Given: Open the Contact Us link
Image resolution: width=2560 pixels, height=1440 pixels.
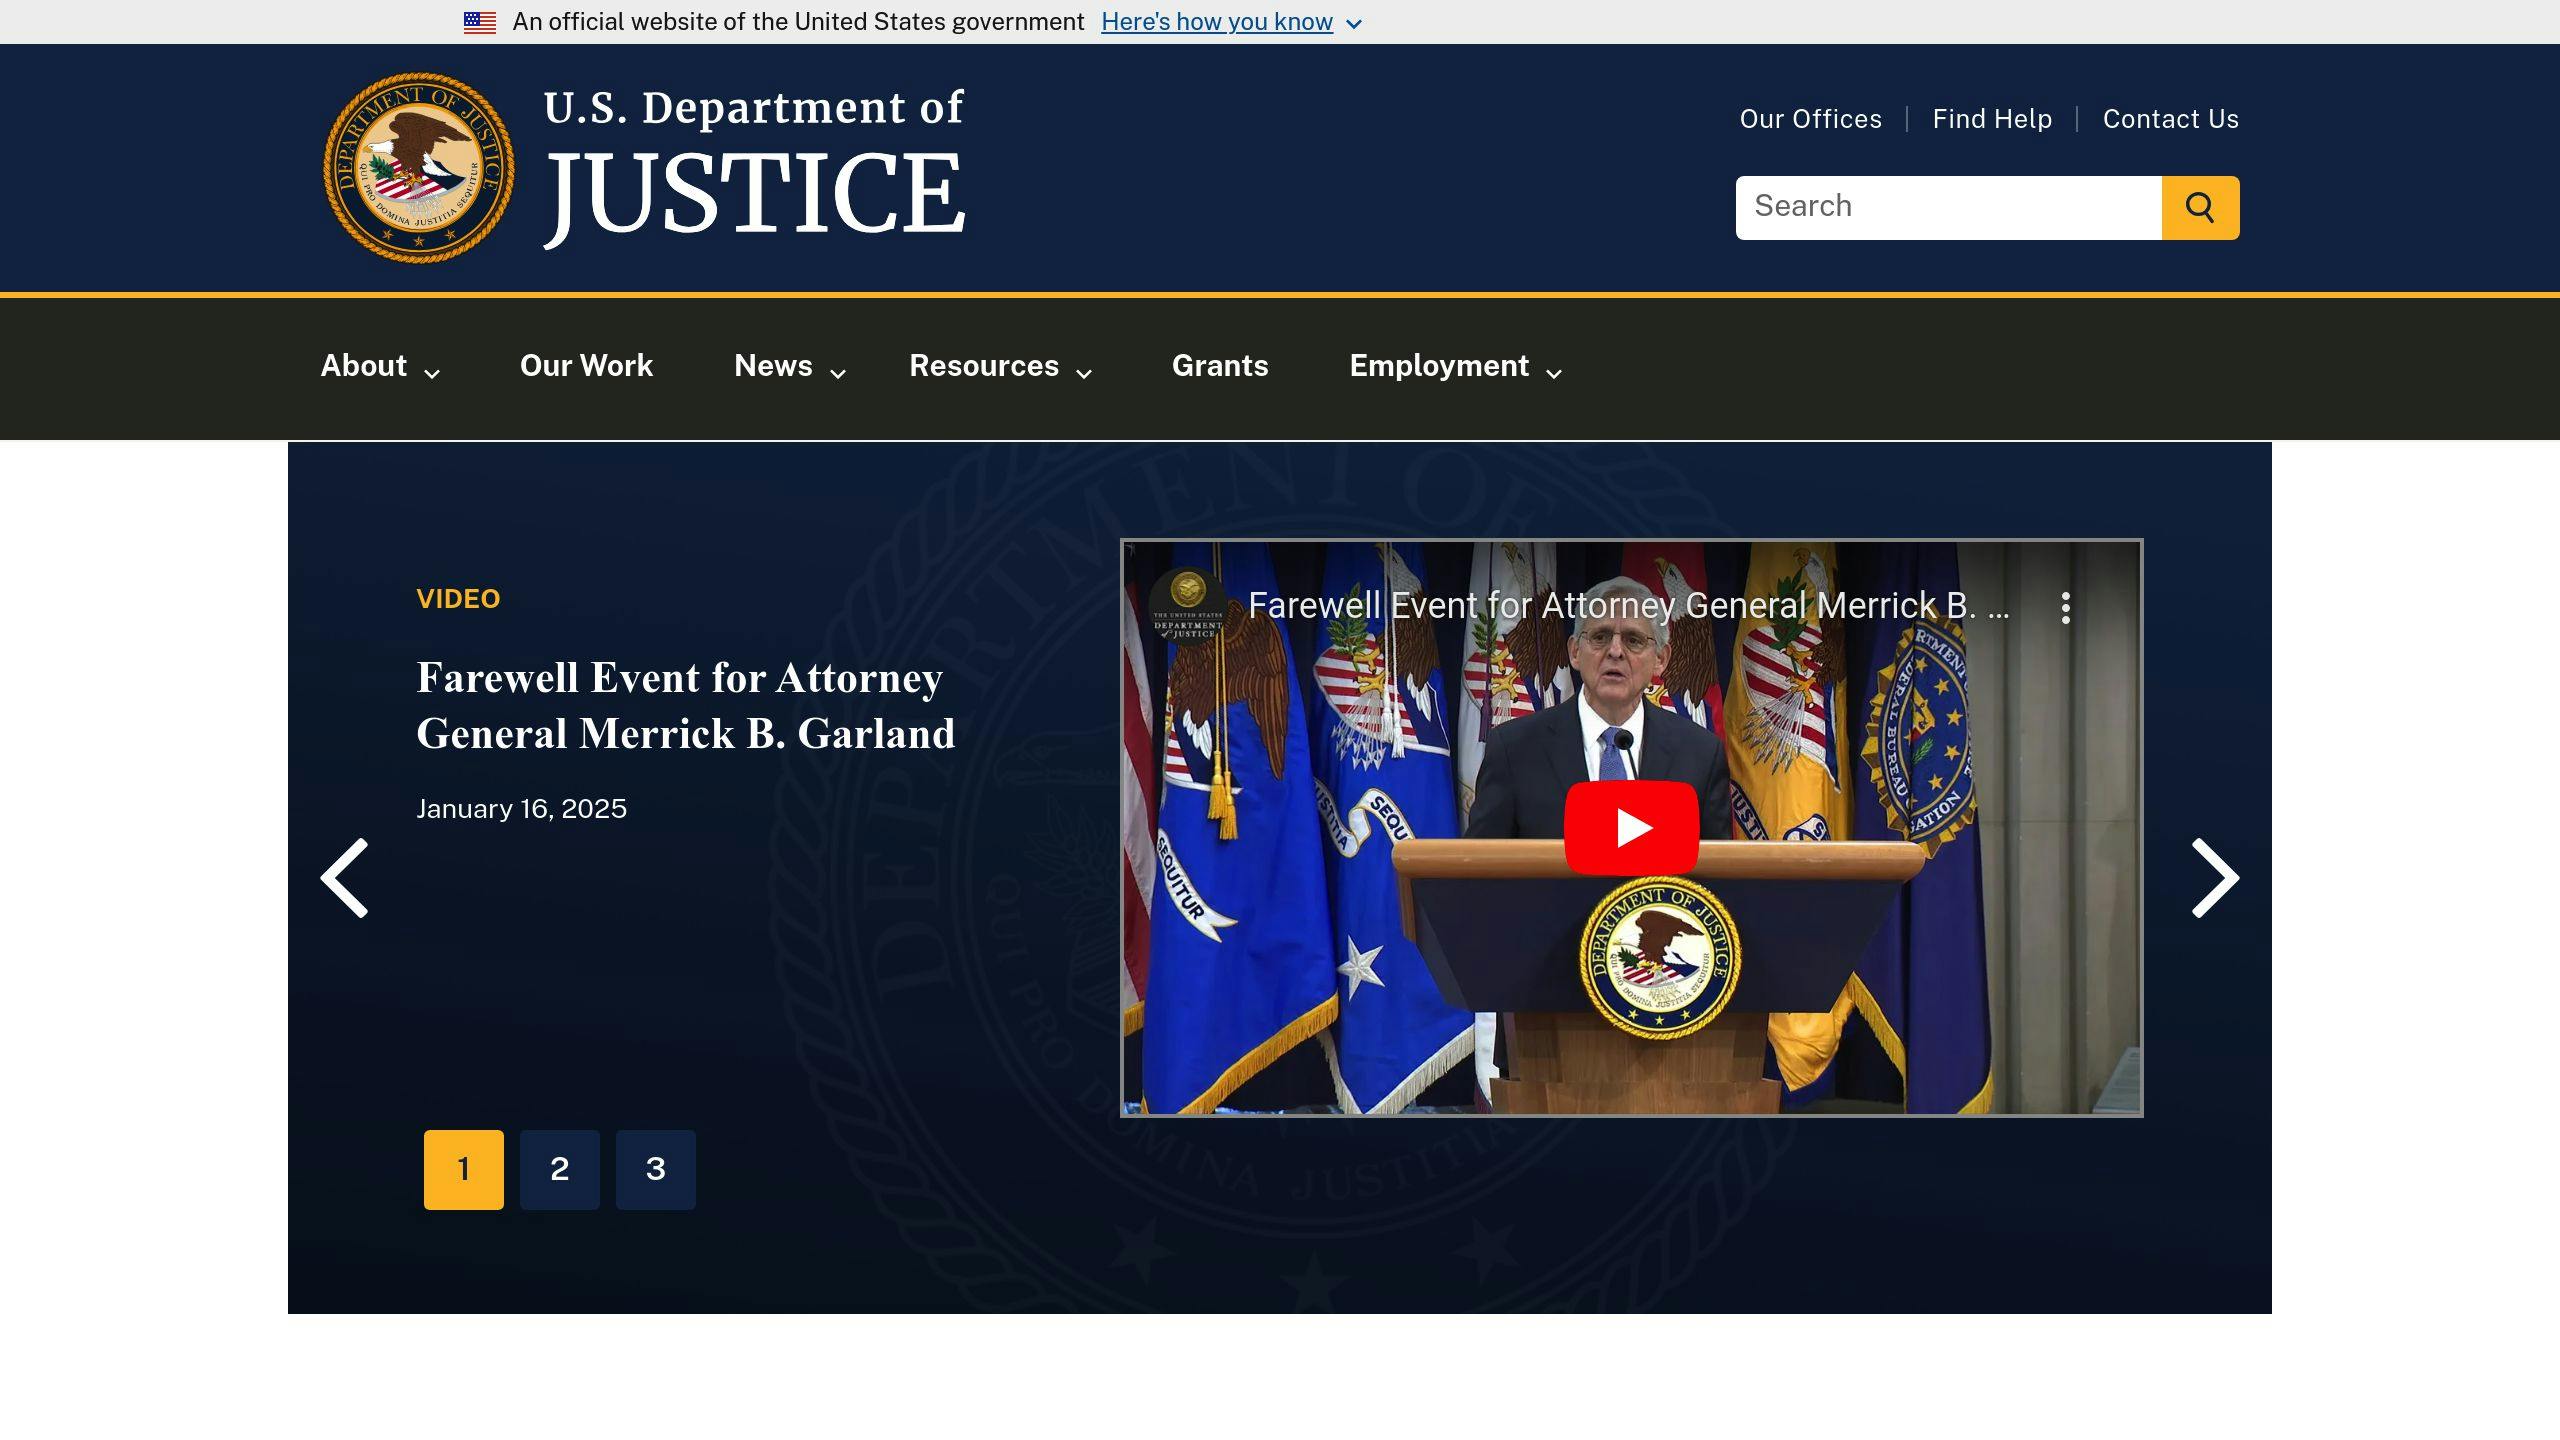Looking at the screenshot, I should (2171, 119).
